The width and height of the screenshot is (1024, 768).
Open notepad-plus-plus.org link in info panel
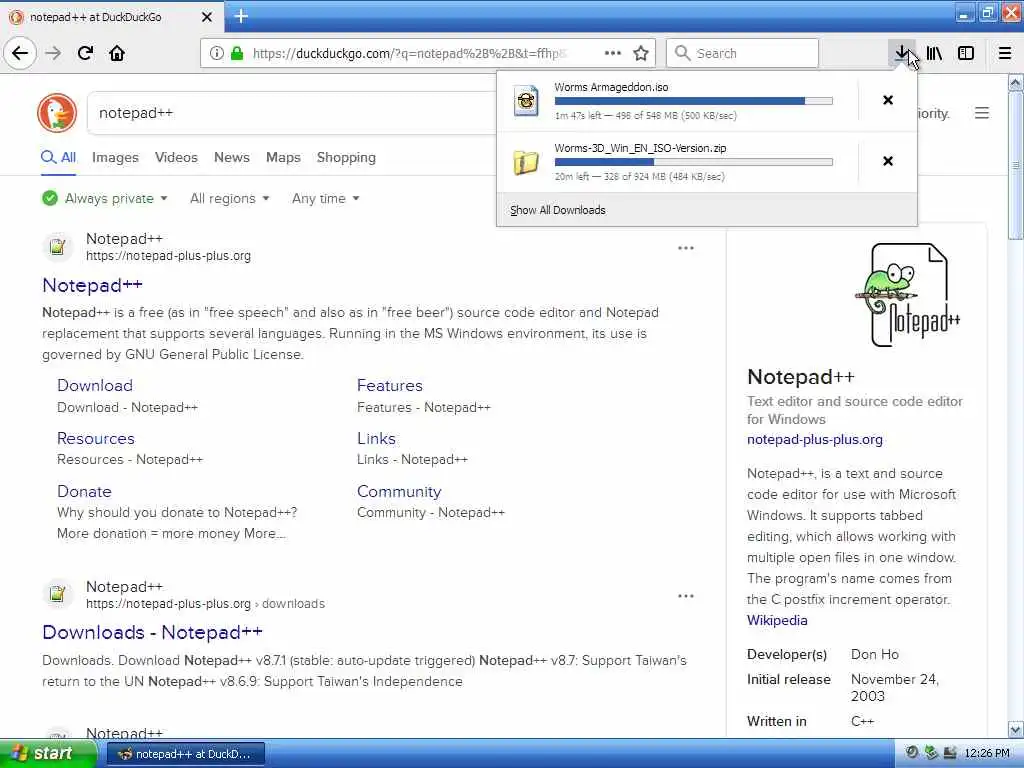(x=814, y=440)
